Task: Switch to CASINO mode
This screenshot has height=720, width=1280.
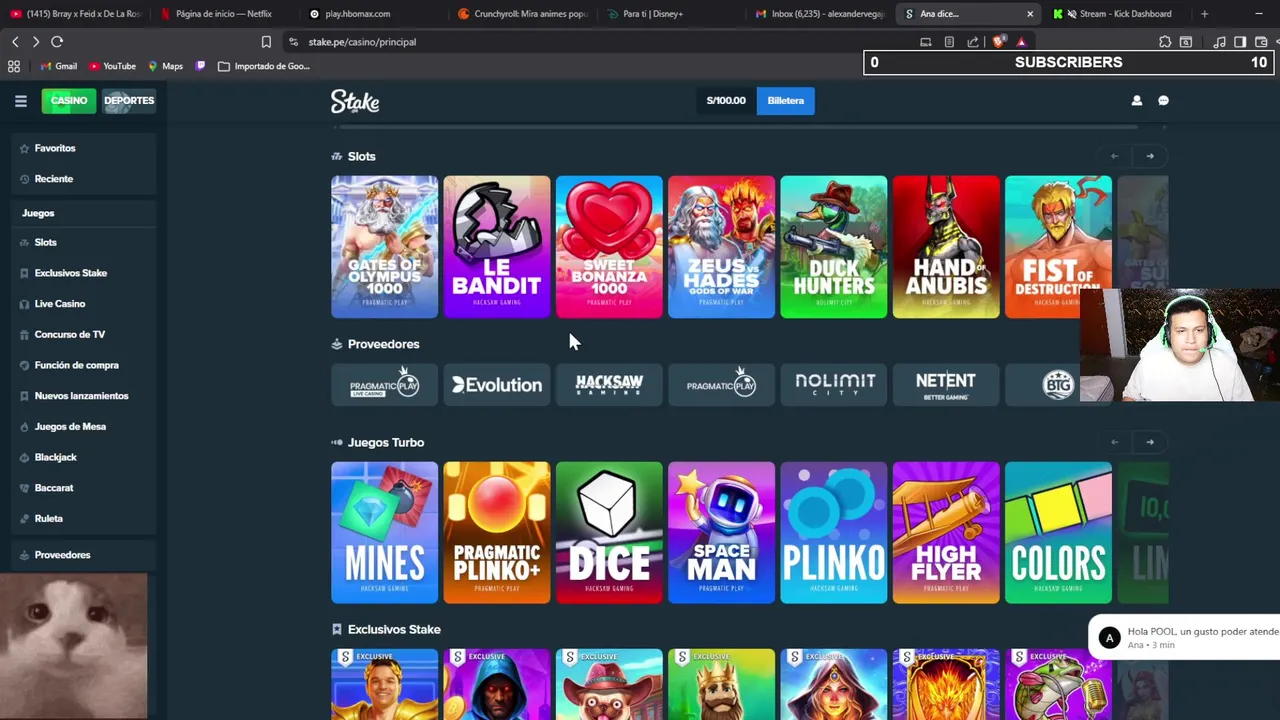Action: [69, 100]
